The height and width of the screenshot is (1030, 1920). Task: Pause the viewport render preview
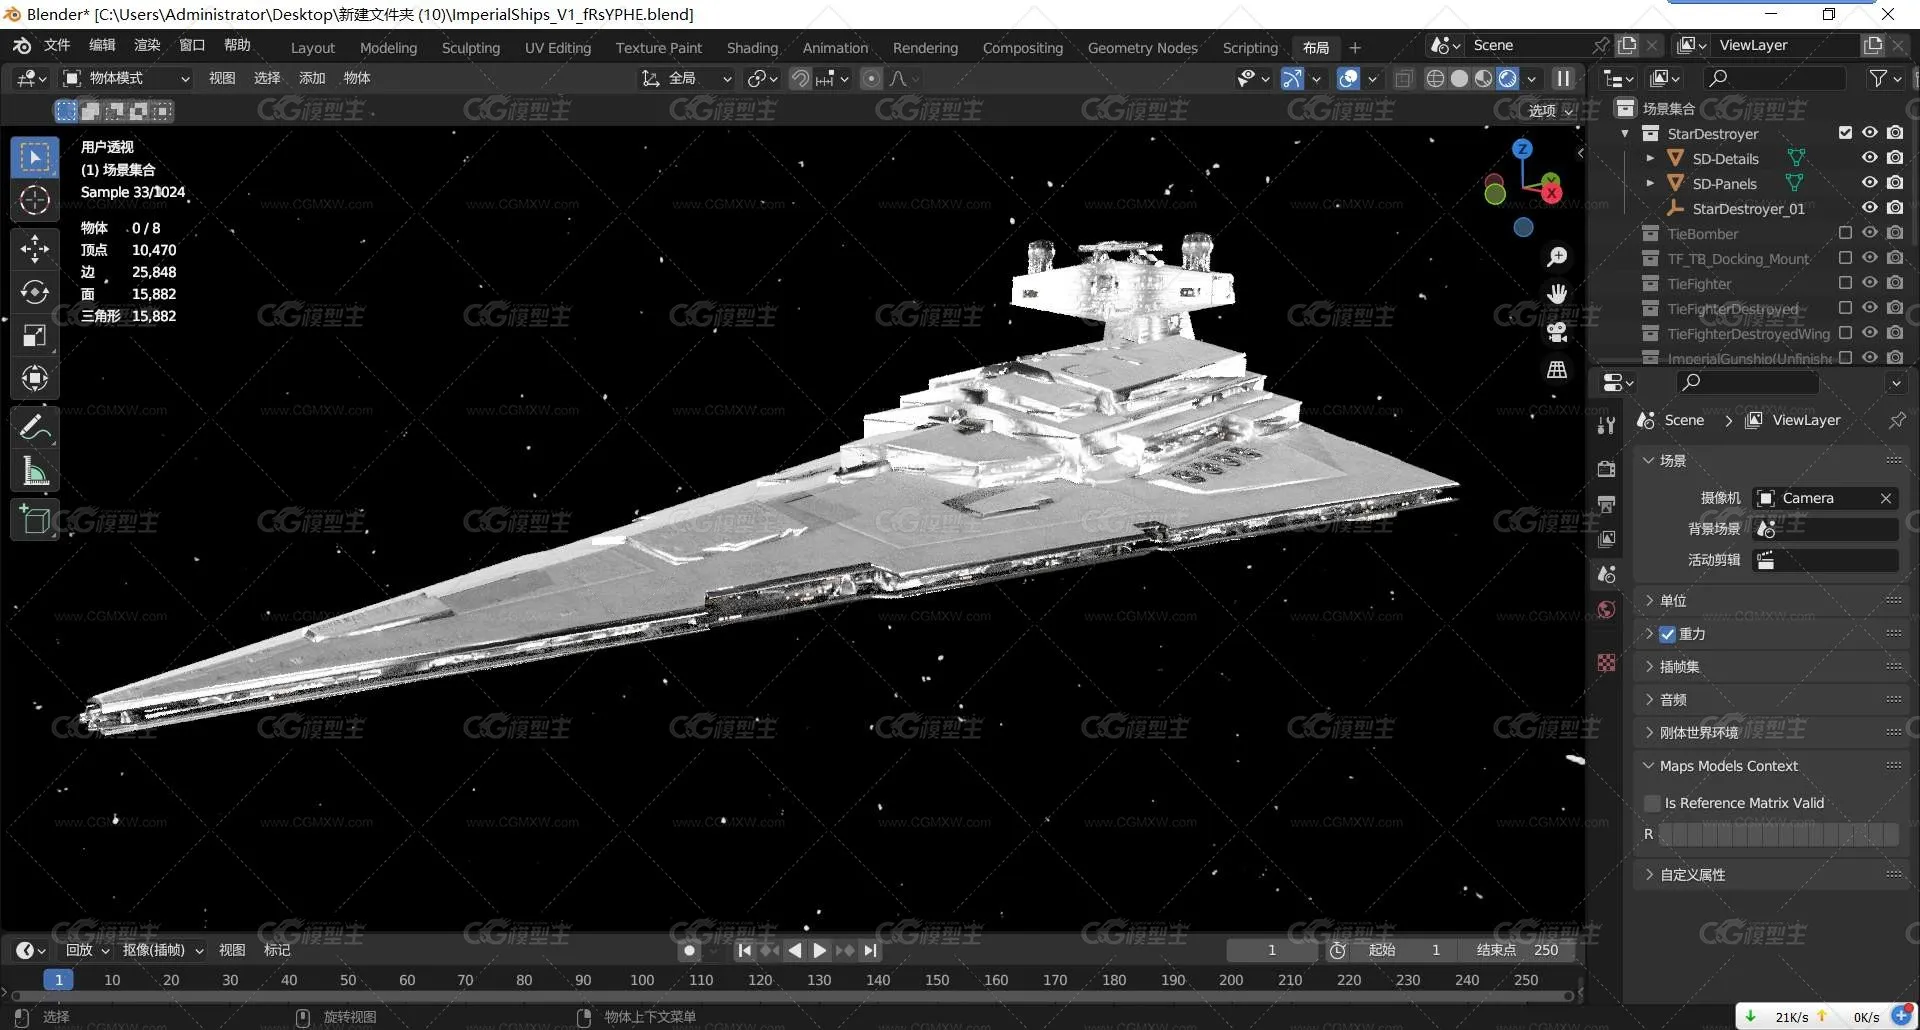click(1562, 78)
